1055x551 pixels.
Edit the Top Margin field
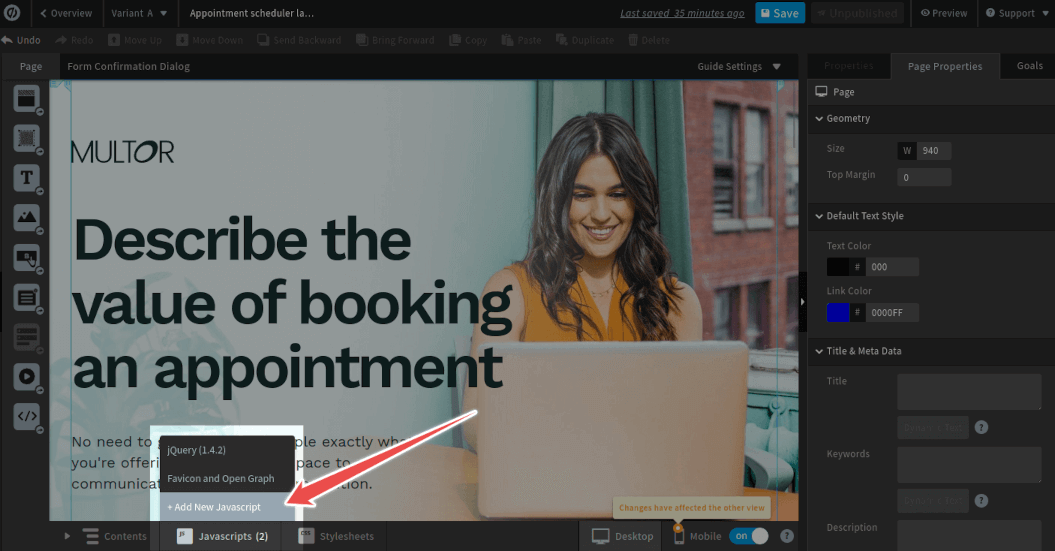click(x=924, y=178)
